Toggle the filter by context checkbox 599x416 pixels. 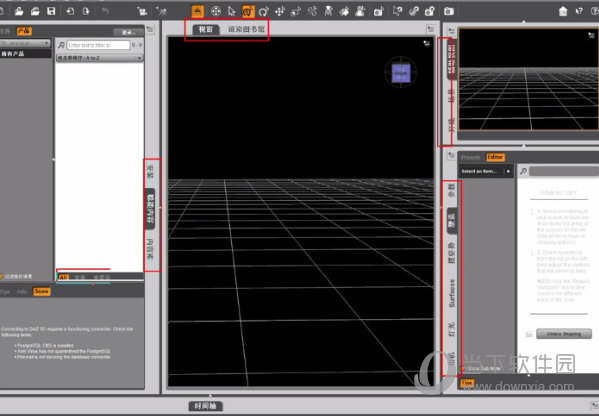pos(2,276)
